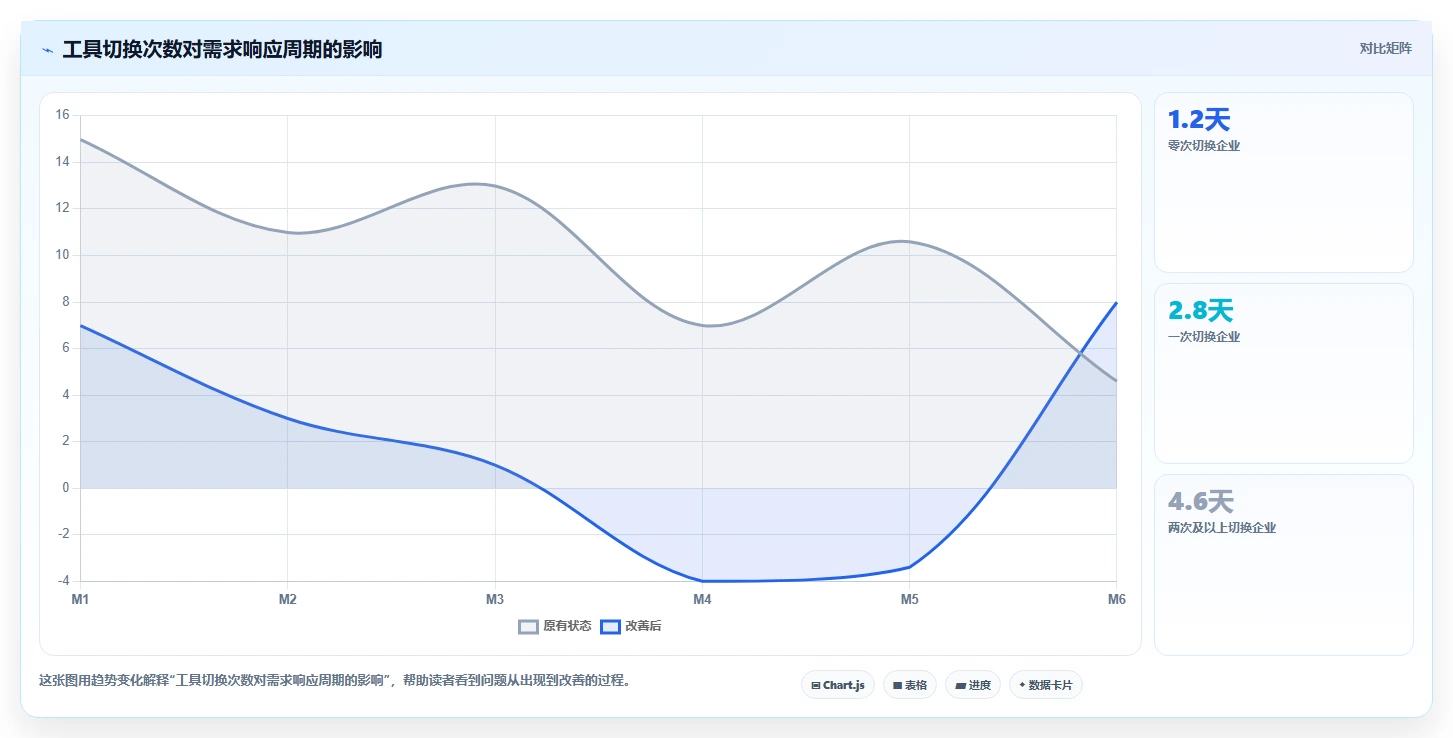This screenshot has width=1453, height=738.
Task: Select the 数据卡片 tag button
Action: tap(1046, 685)
